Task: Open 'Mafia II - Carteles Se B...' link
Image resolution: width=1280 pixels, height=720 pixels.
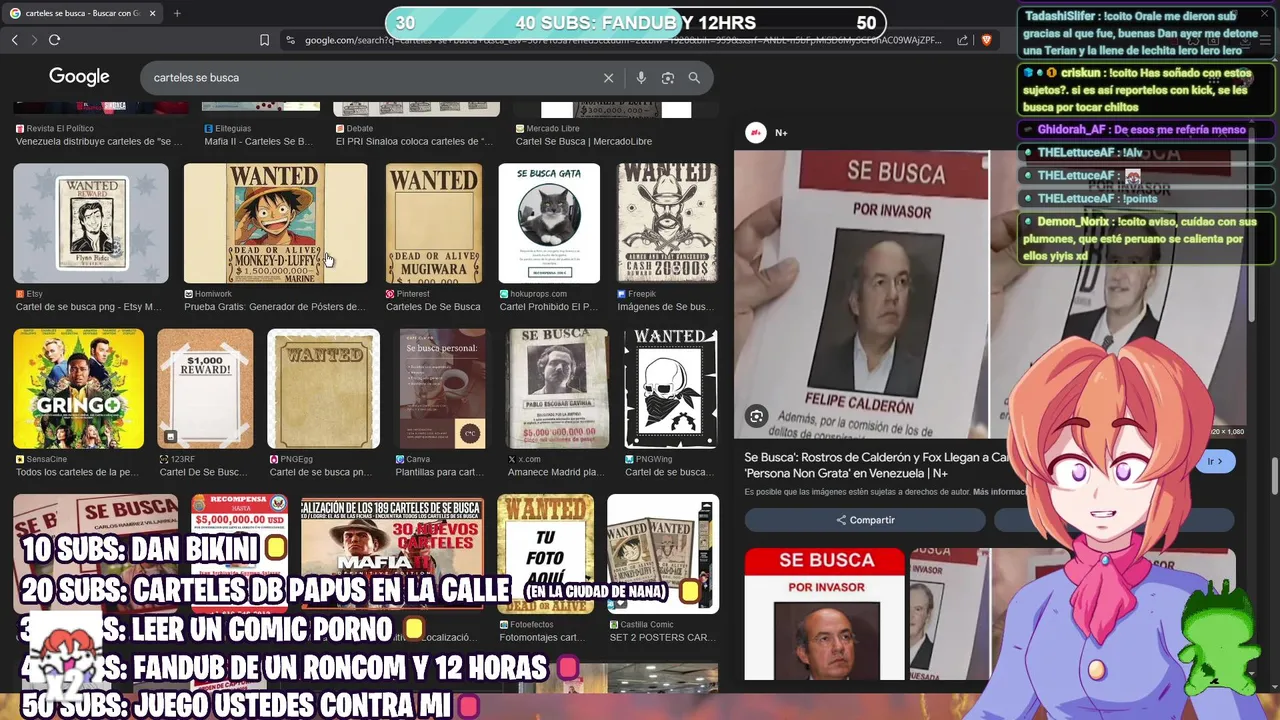Action: pyautogui.click(x=259, y=142)
